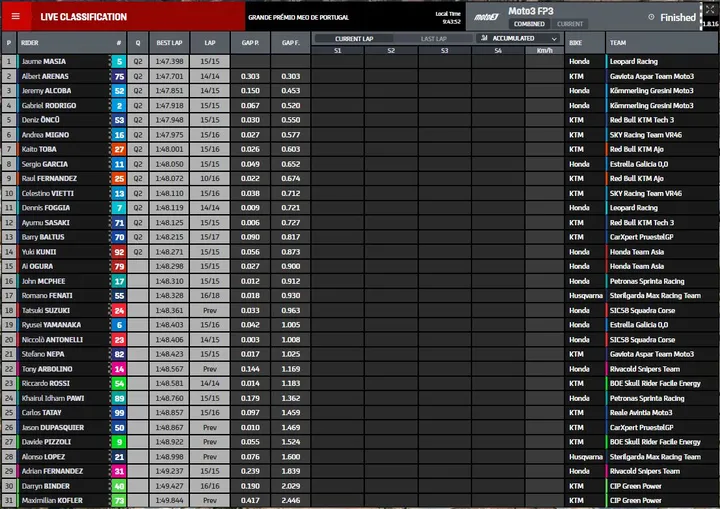This screenshot has width=720, height=509.
Task: Click the fullscreen expand icon
Action: point(710,10)
